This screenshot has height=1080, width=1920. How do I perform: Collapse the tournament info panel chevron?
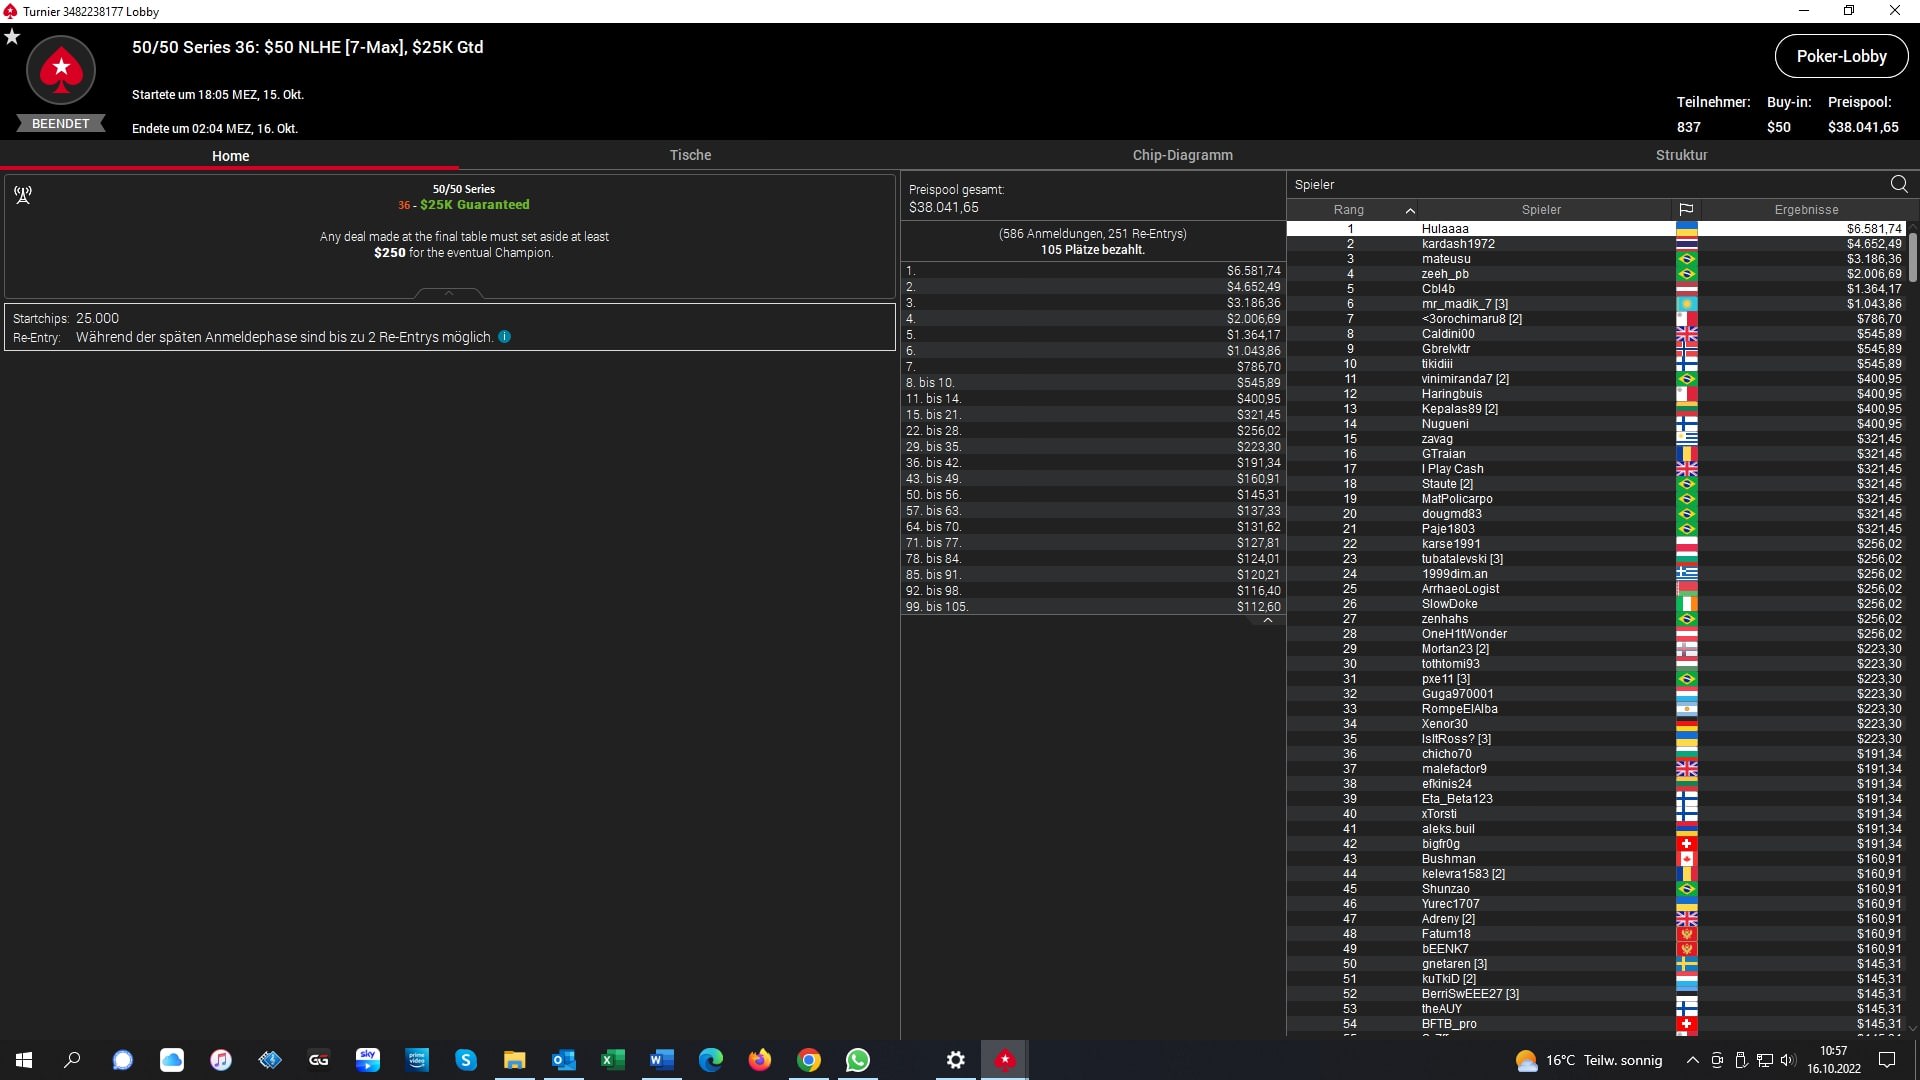pyautogui.click(x=449, y=293)
